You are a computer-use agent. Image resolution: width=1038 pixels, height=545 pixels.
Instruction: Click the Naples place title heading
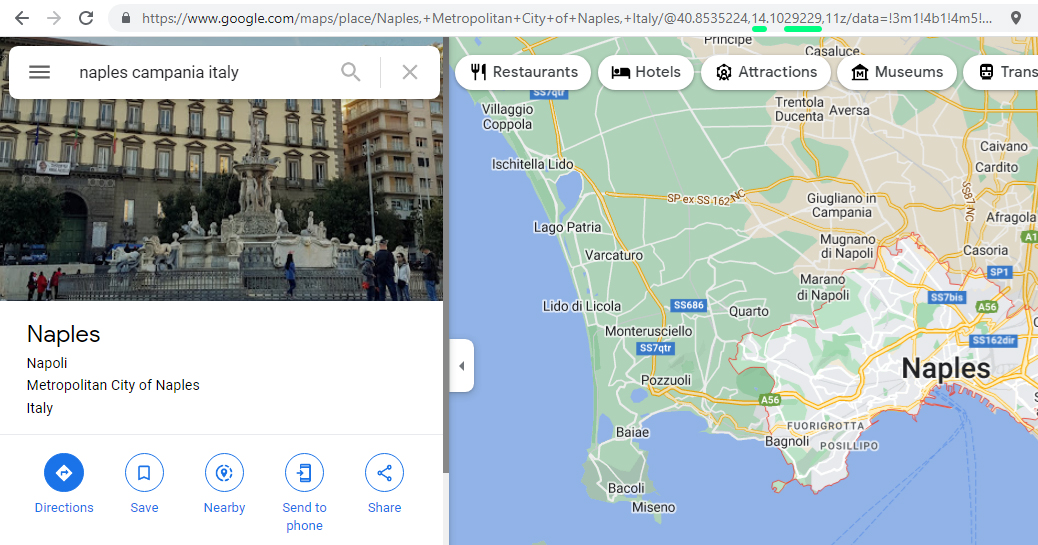64,334
